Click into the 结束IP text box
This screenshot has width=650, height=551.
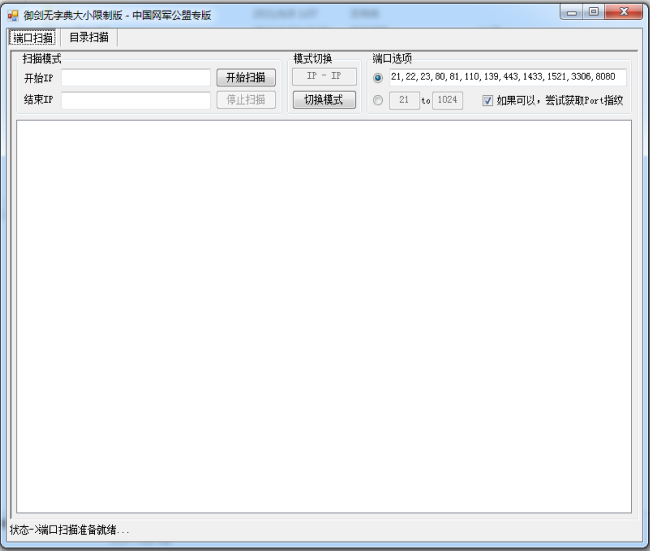point(136,100)
